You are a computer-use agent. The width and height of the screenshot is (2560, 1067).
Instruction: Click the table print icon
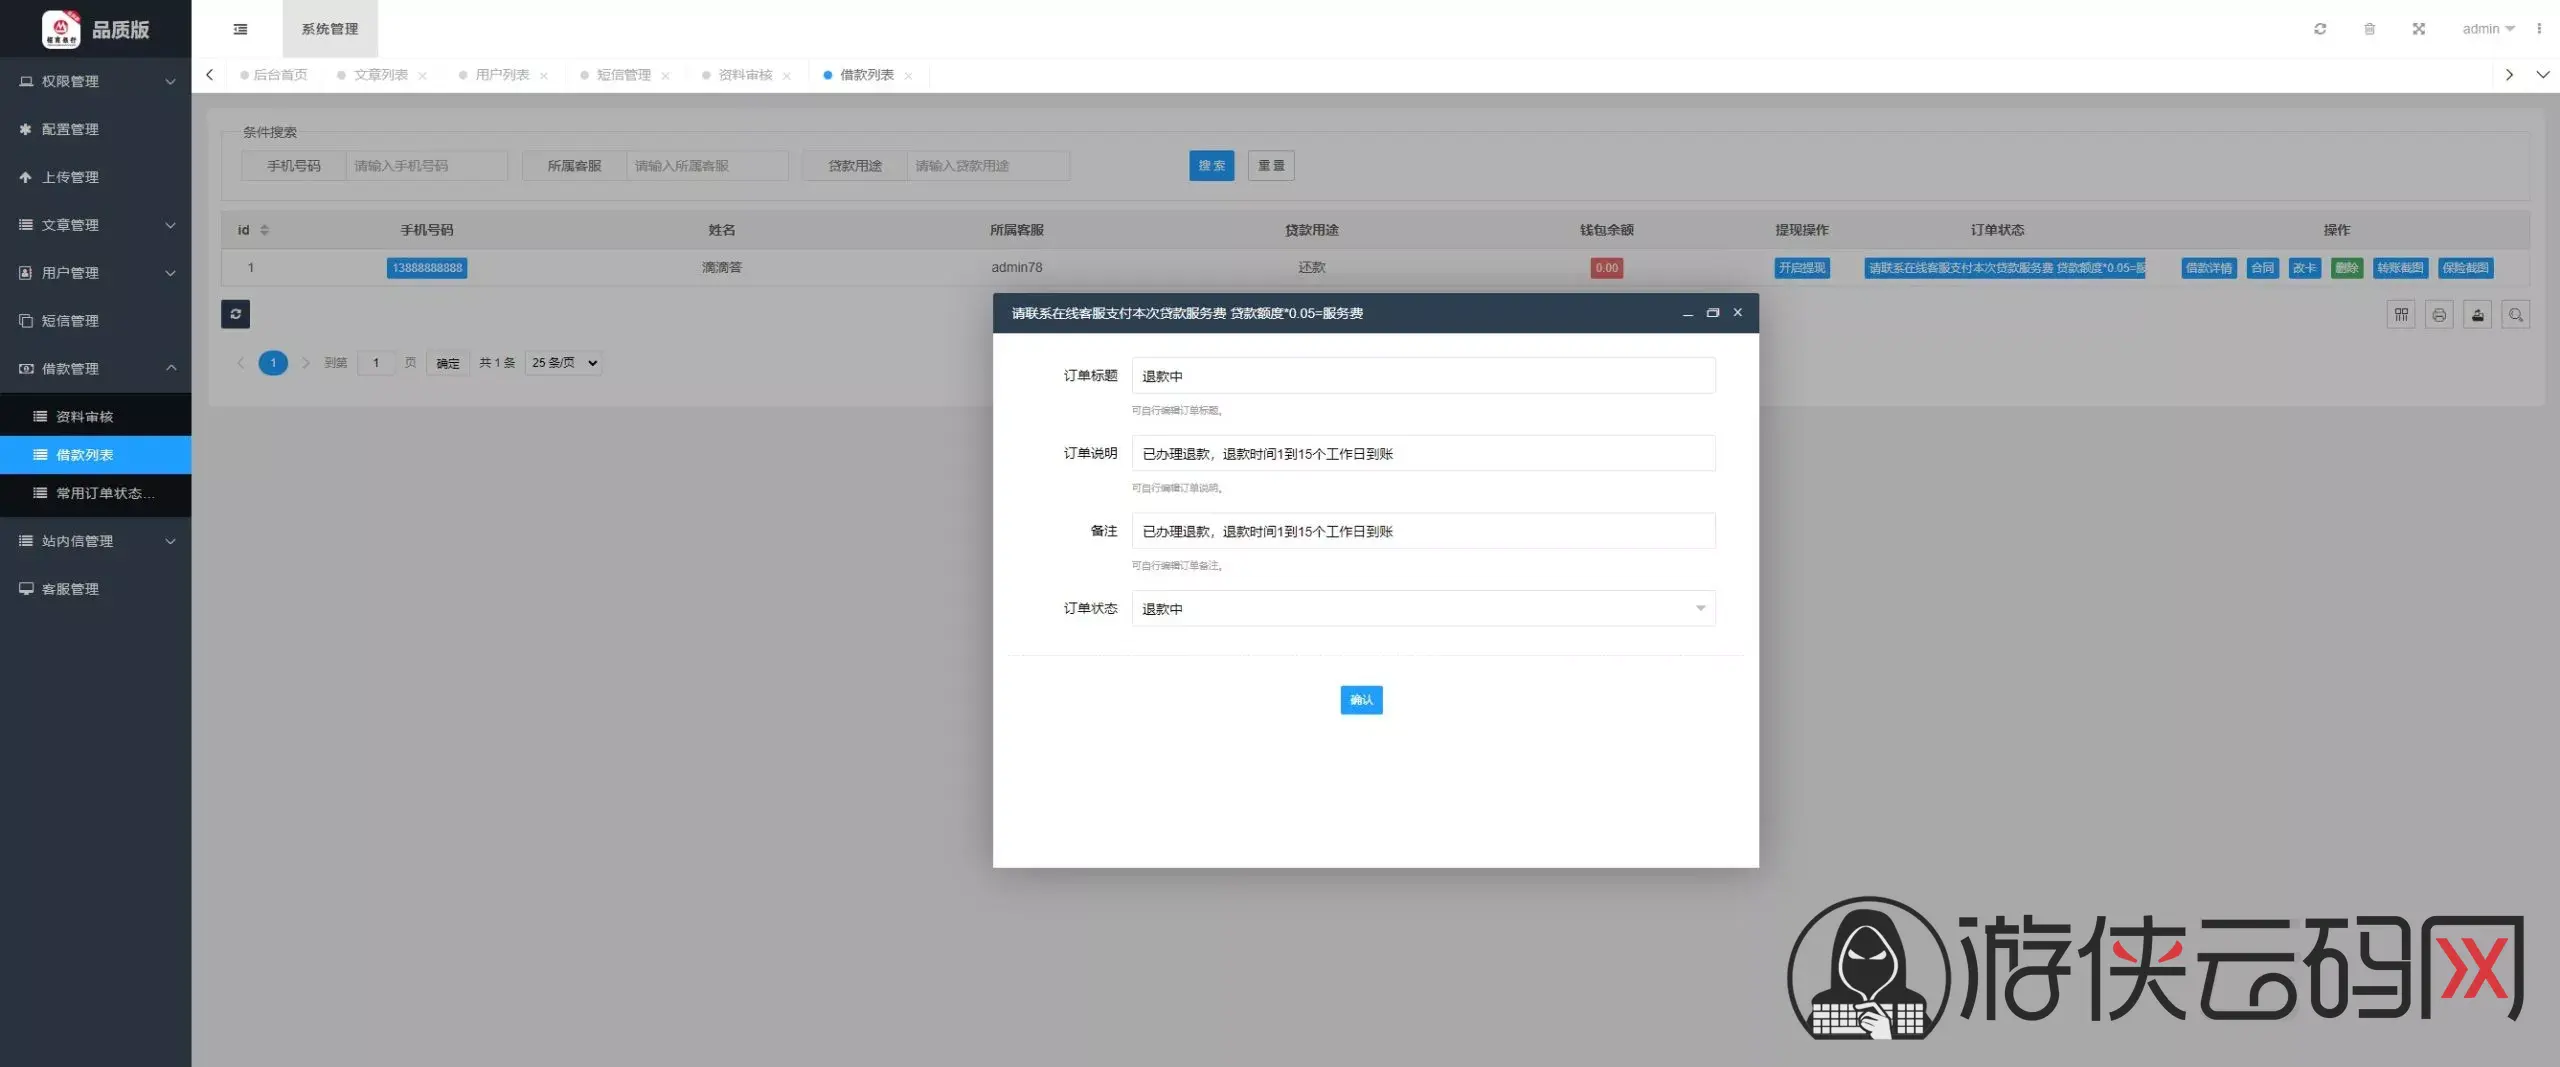[2439, 315]
